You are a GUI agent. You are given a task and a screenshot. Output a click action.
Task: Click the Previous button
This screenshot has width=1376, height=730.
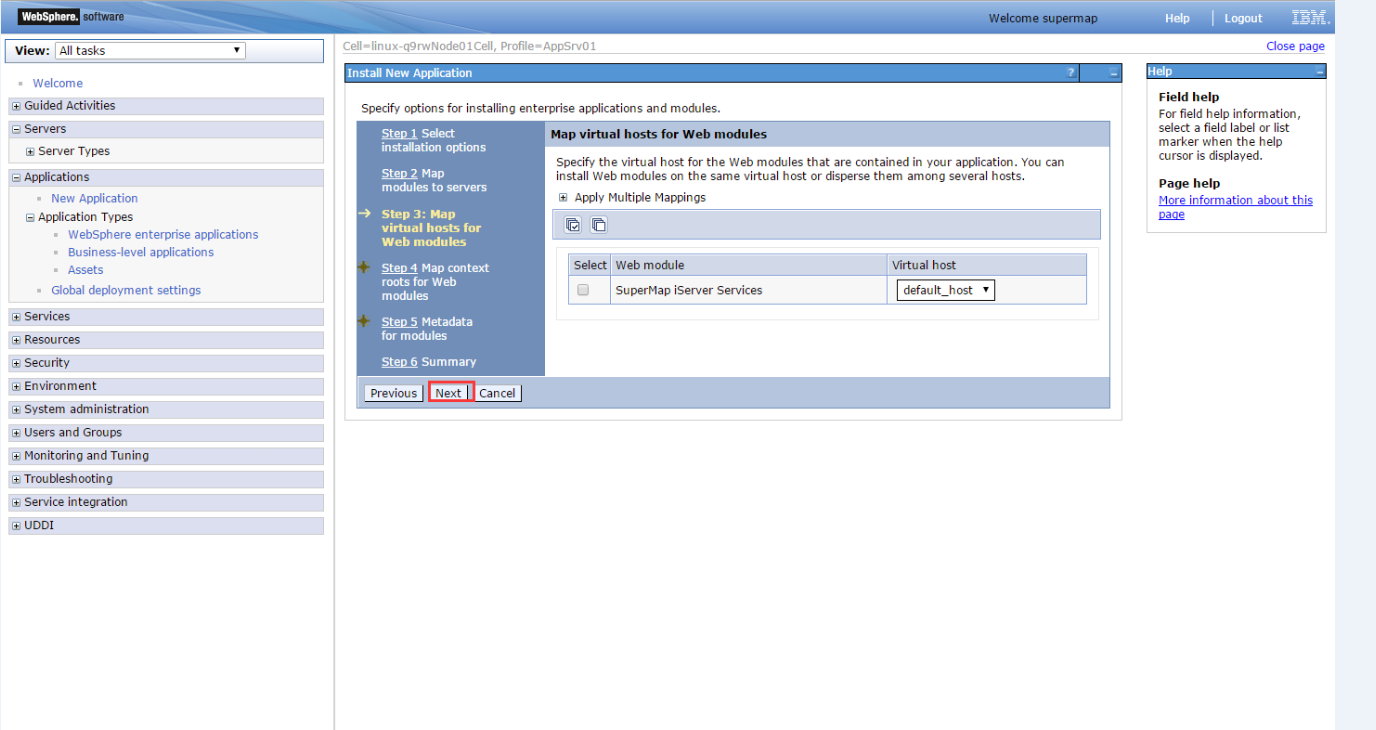coord(393,393)
